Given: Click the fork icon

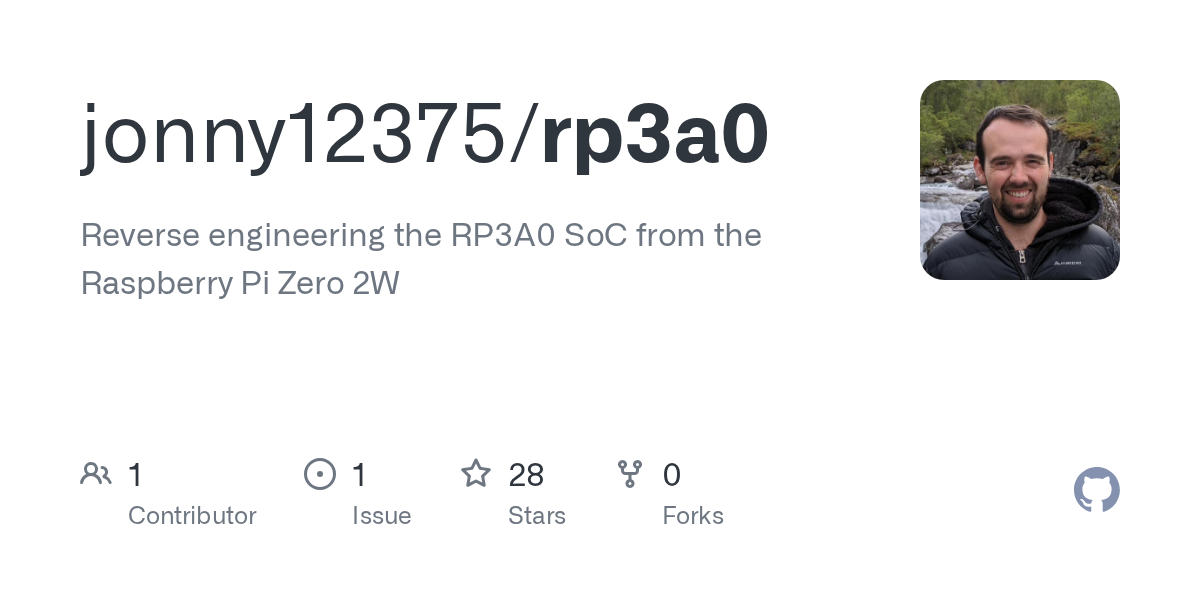Looking at the screenshot, I should 630,474.
